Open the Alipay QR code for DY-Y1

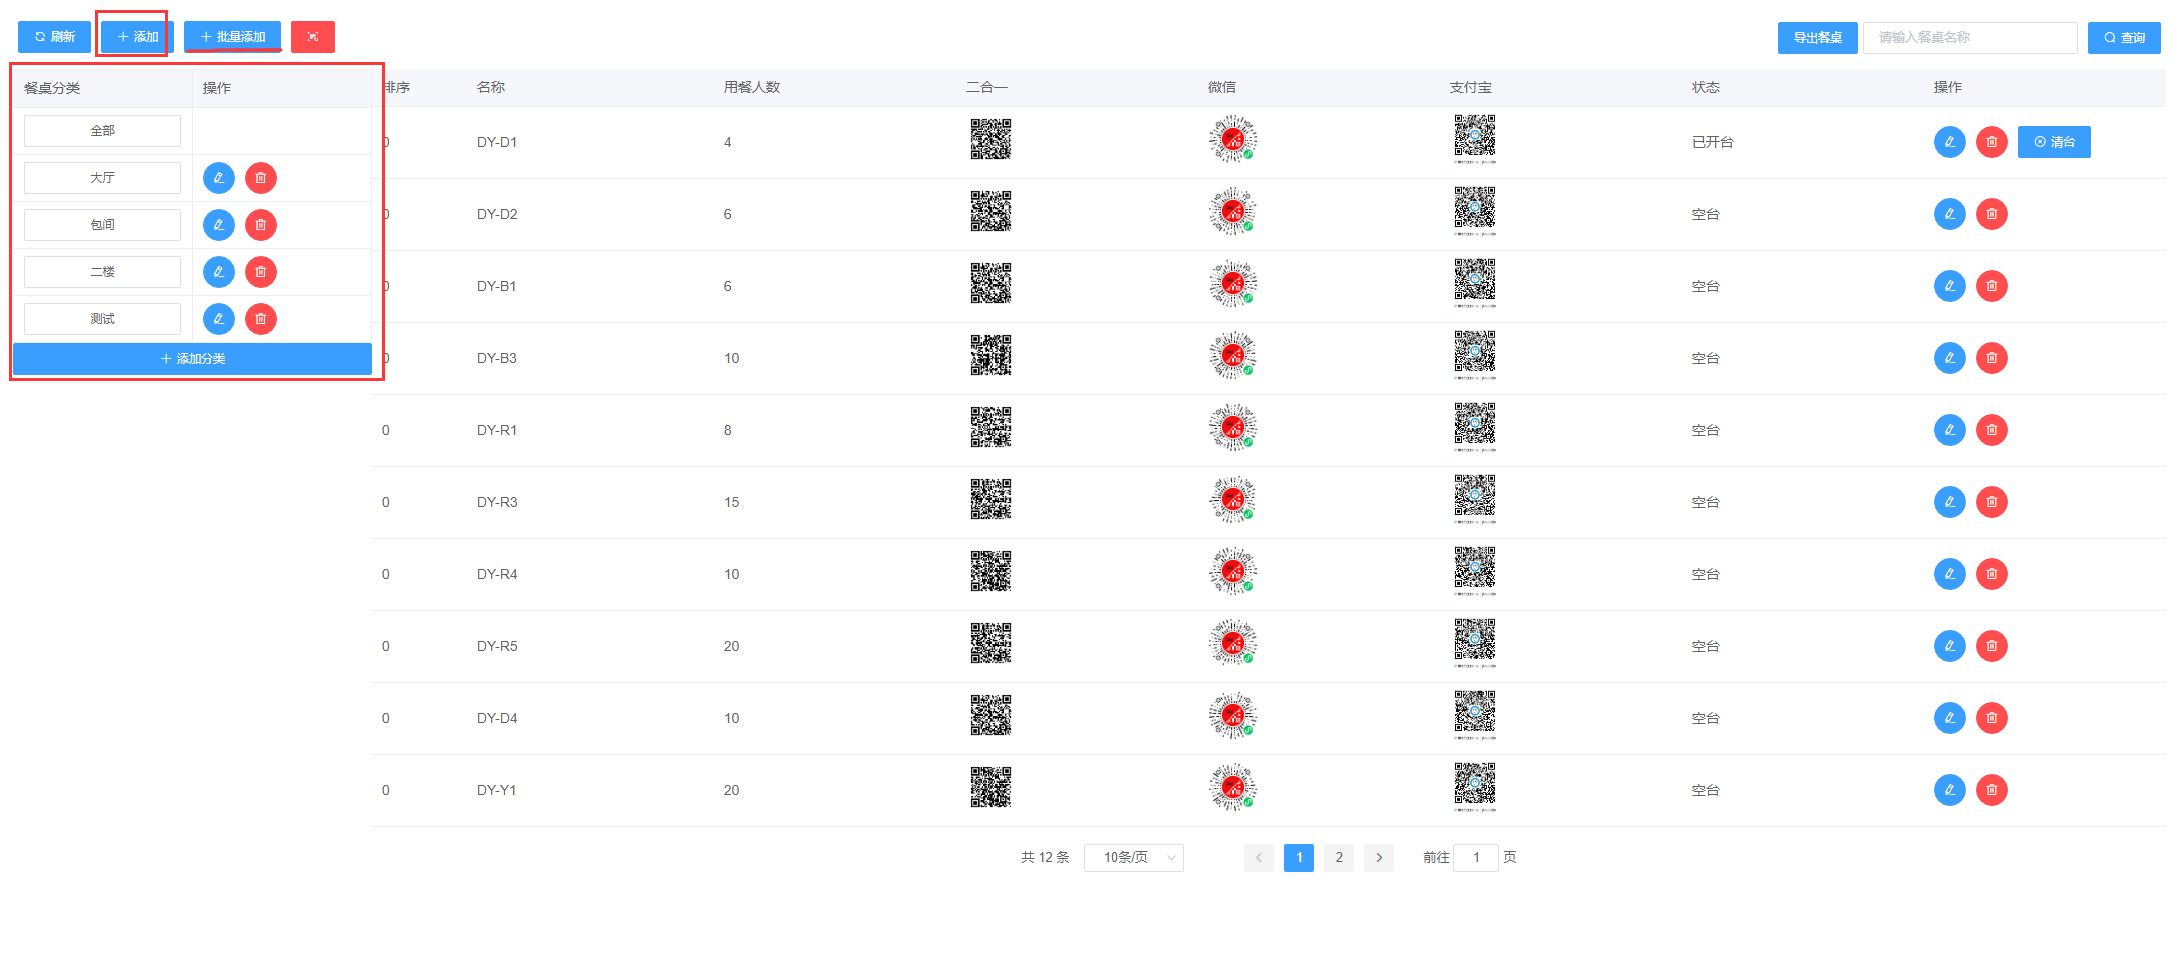pyautogui.click(x=1475, y=787)
